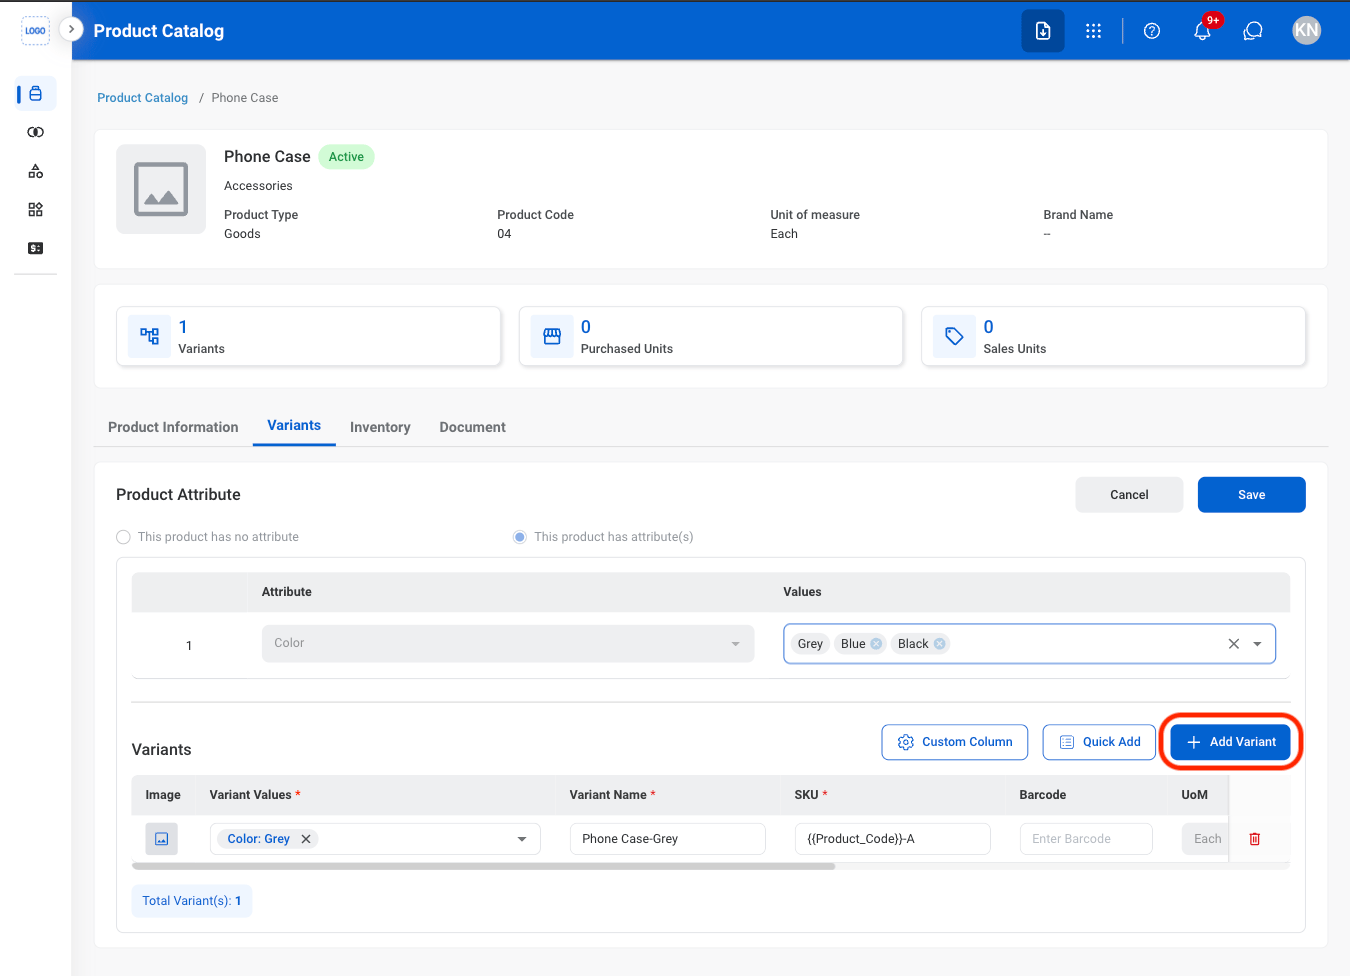
Task: Click the help question mark icon
Action: 1152,31
